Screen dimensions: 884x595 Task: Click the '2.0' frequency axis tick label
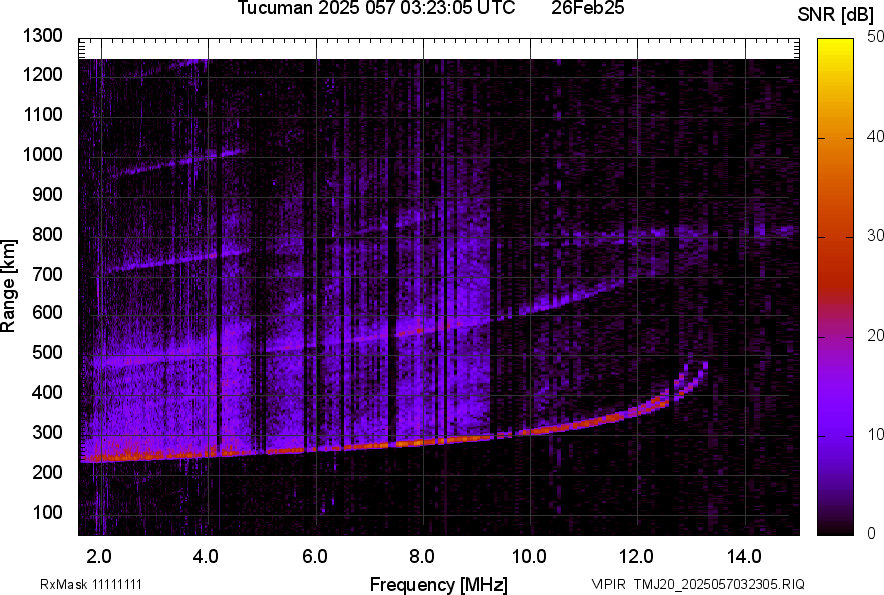[x=99, y=556]
